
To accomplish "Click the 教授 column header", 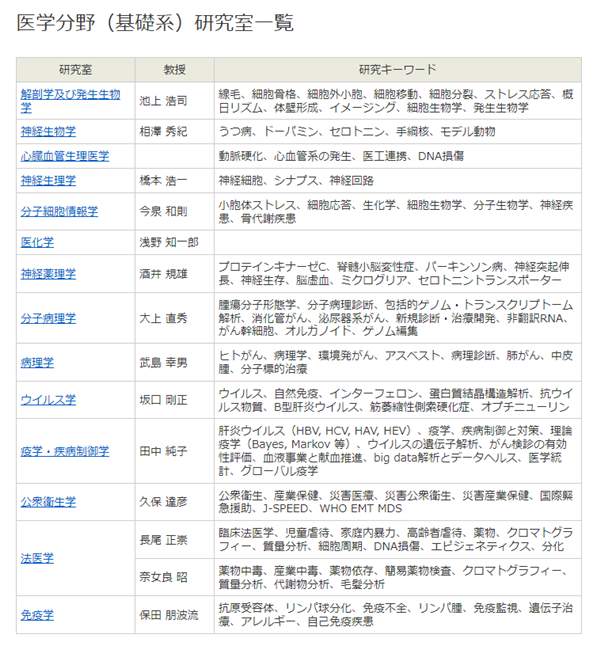I will pos(174,69).
